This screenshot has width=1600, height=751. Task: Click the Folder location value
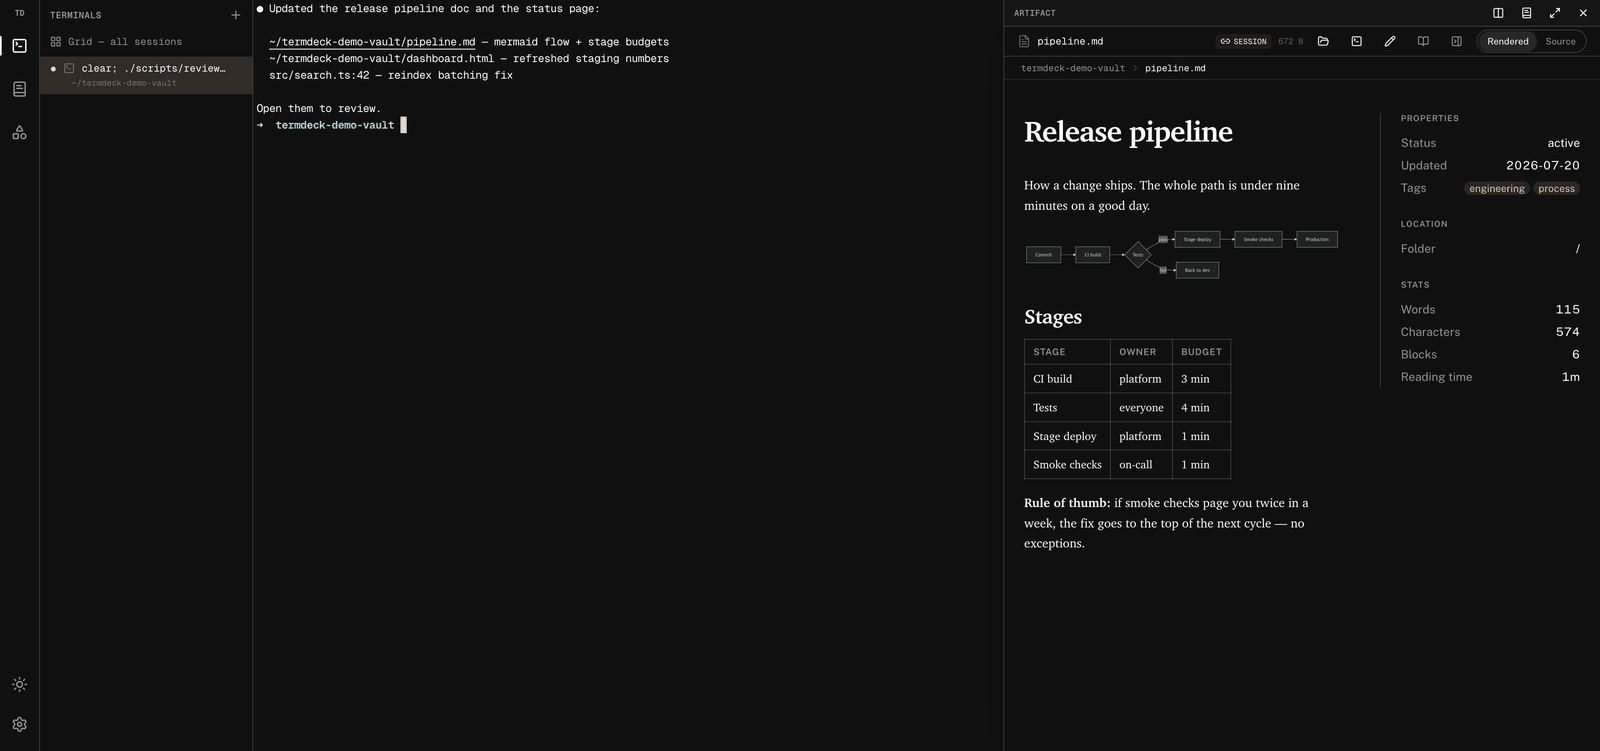[1577, 249]
